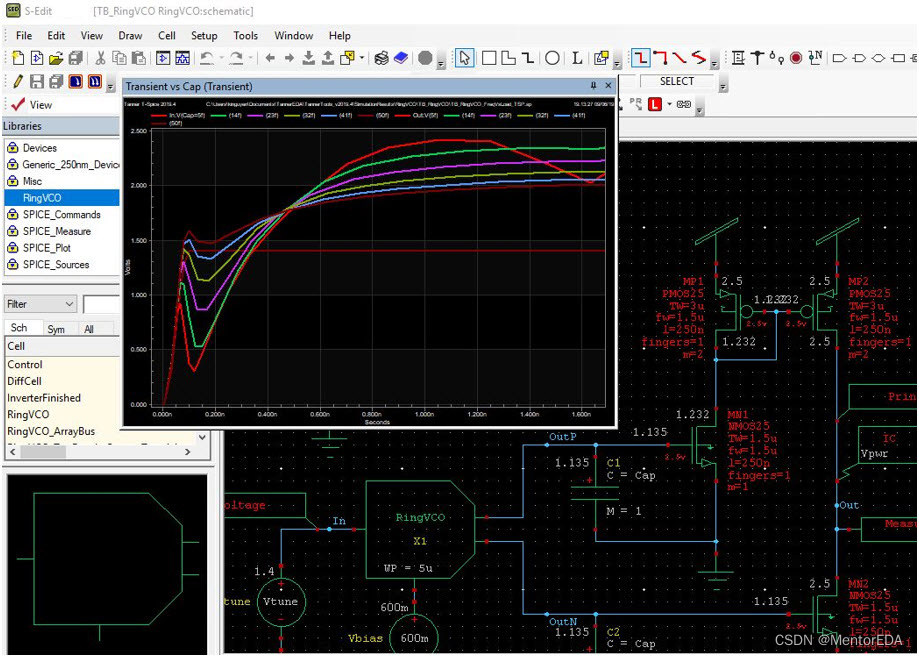This screenshot has width=919, height=656.
Task: Click the undo arrow icon
Action: (x=207, y=58)
